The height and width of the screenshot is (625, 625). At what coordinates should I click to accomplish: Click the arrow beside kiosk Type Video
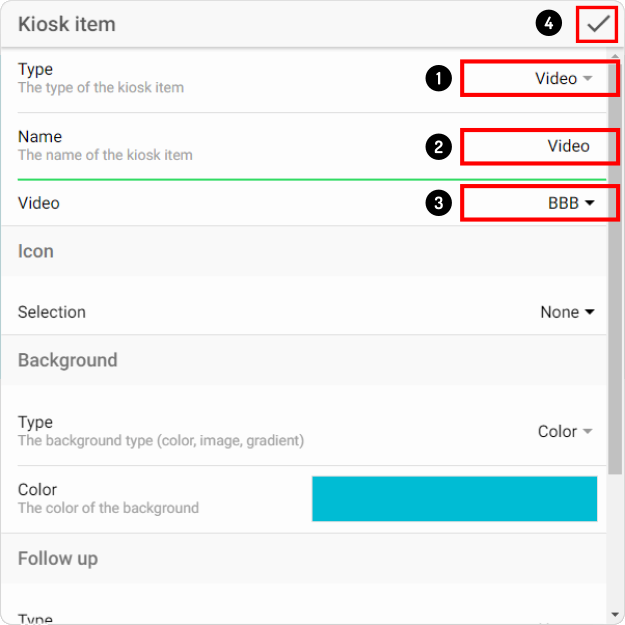588,79
